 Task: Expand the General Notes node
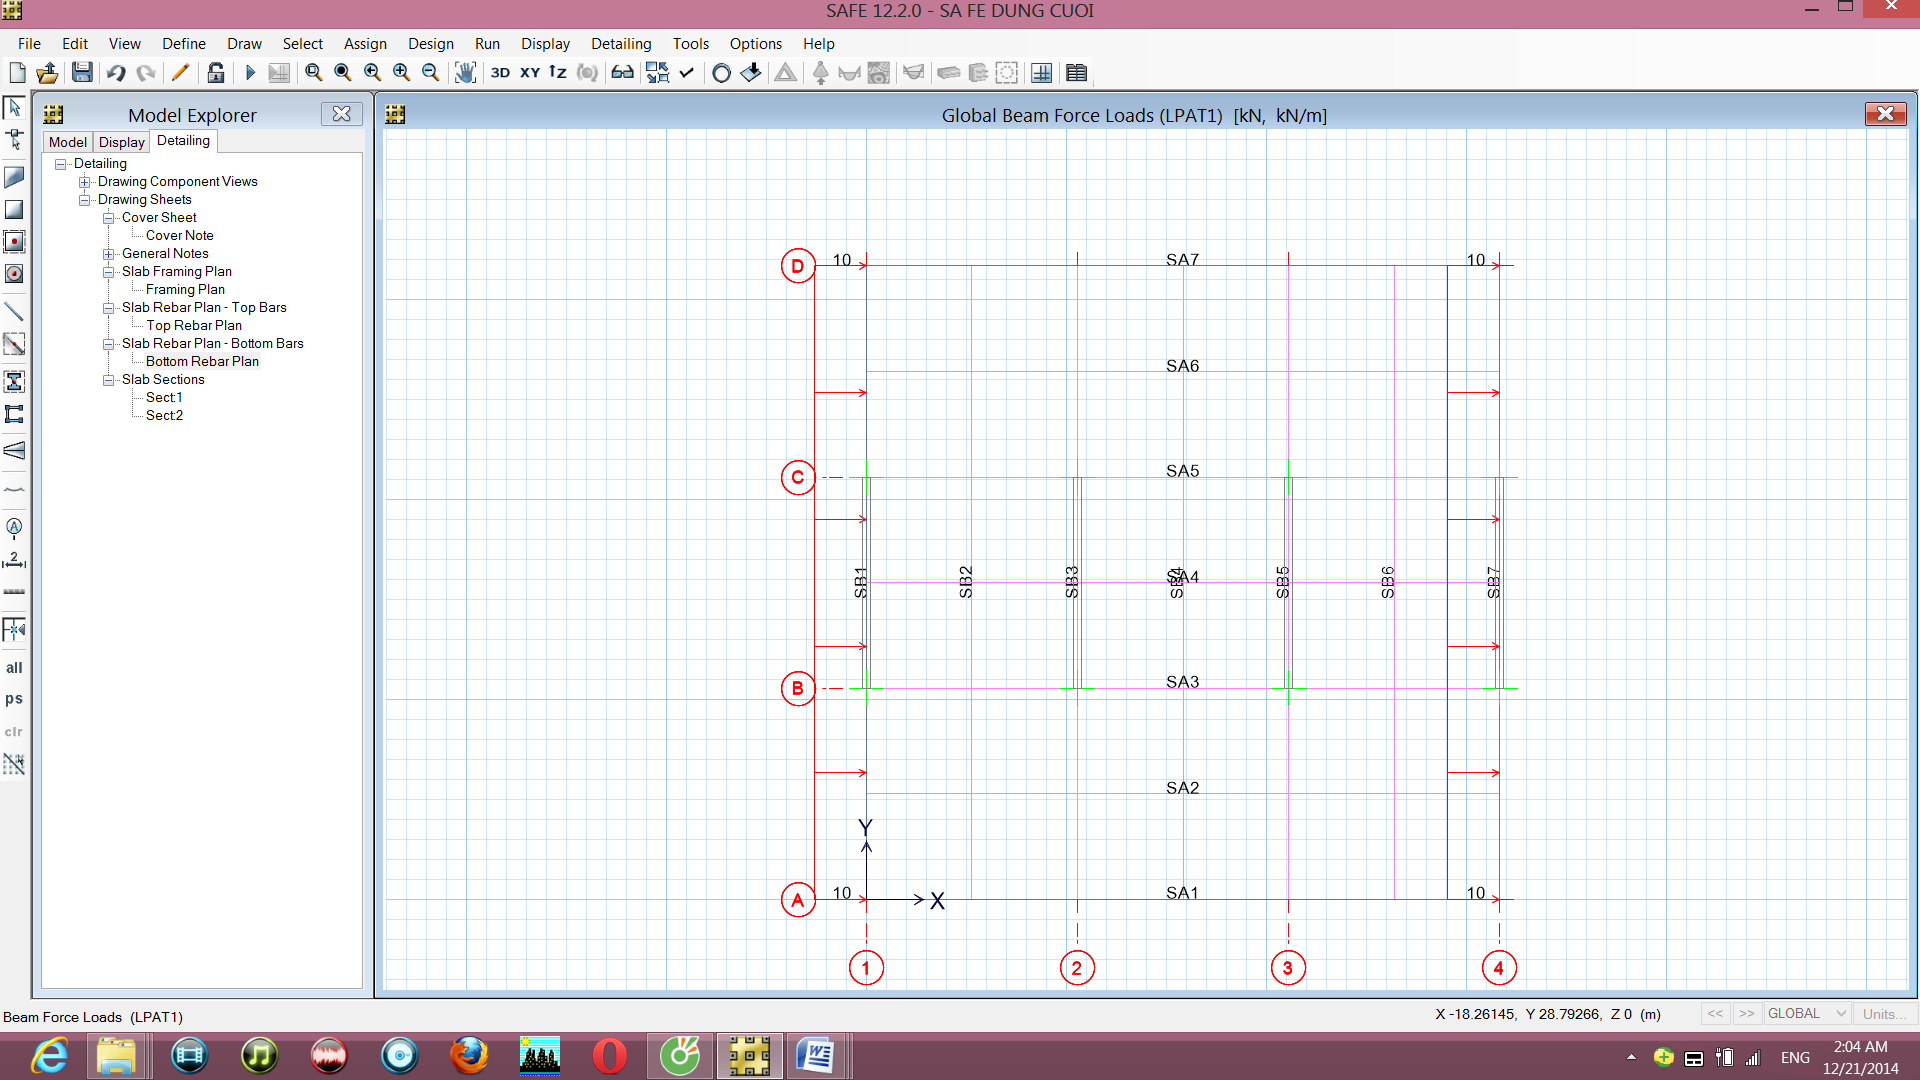click(109, 254)
